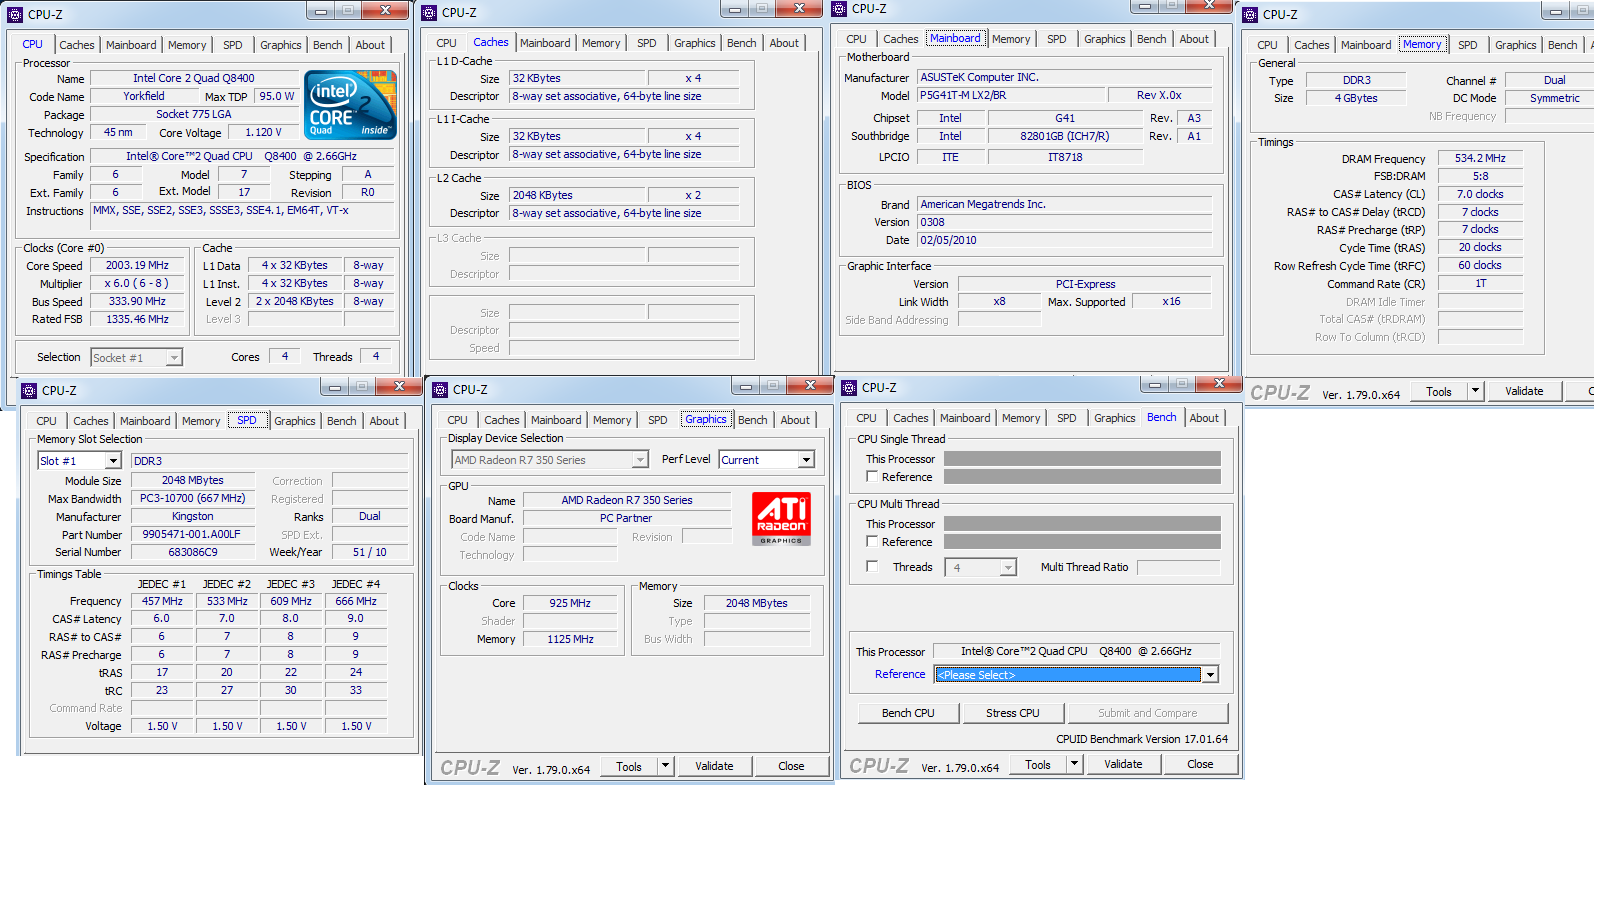Select Graphics tab in the Memory window

pyautogui.click(x=1515, y=45)
